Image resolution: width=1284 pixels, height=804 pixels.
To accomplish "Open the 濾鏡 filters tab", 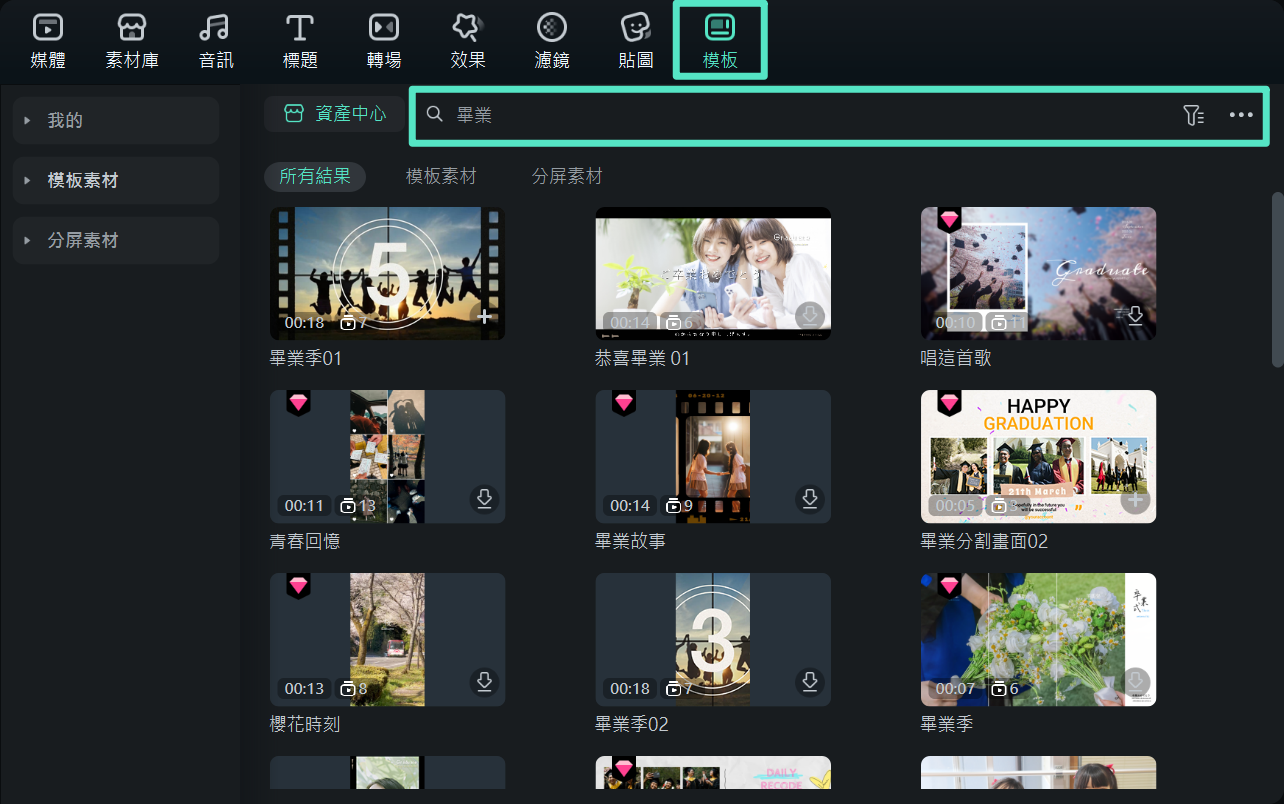I will tap(552, 42).
